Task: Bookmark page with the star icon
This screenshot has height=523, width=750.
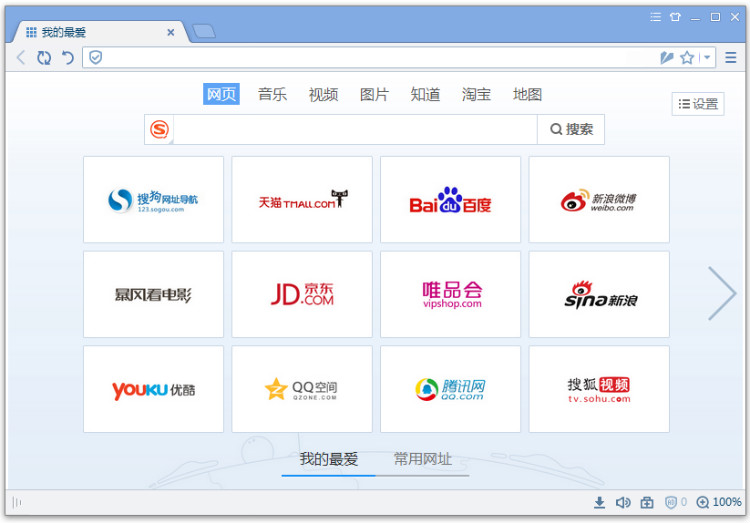Action: [687, 58]
